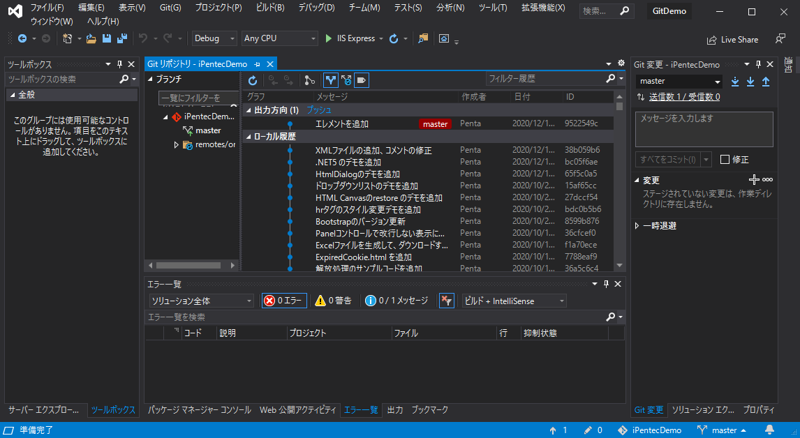Click the フィルター履歴 filter field
800x438 pixels.
click(545, 79)
